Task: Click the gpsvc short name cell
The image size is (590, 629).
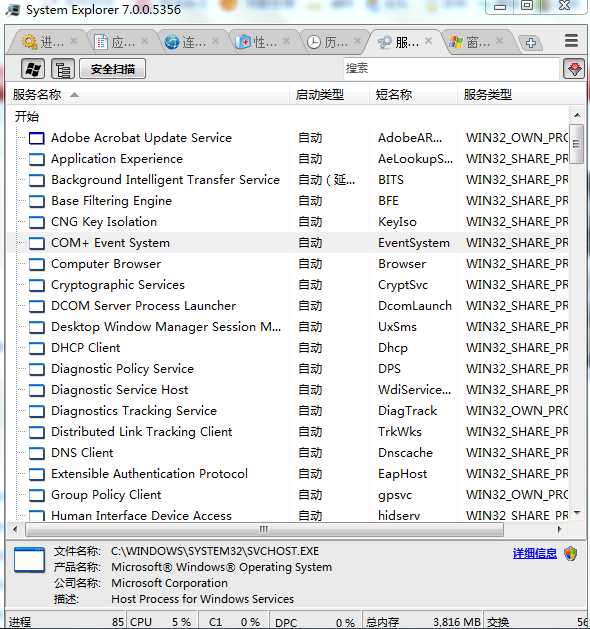Action: (x=395, y=495)
